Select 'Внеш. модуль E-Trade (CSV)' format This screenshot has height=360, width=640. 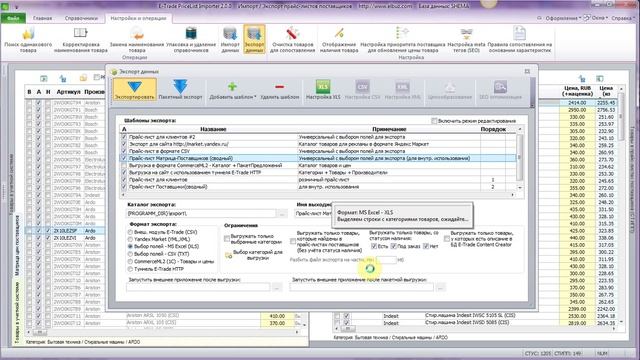coord(130,232)
